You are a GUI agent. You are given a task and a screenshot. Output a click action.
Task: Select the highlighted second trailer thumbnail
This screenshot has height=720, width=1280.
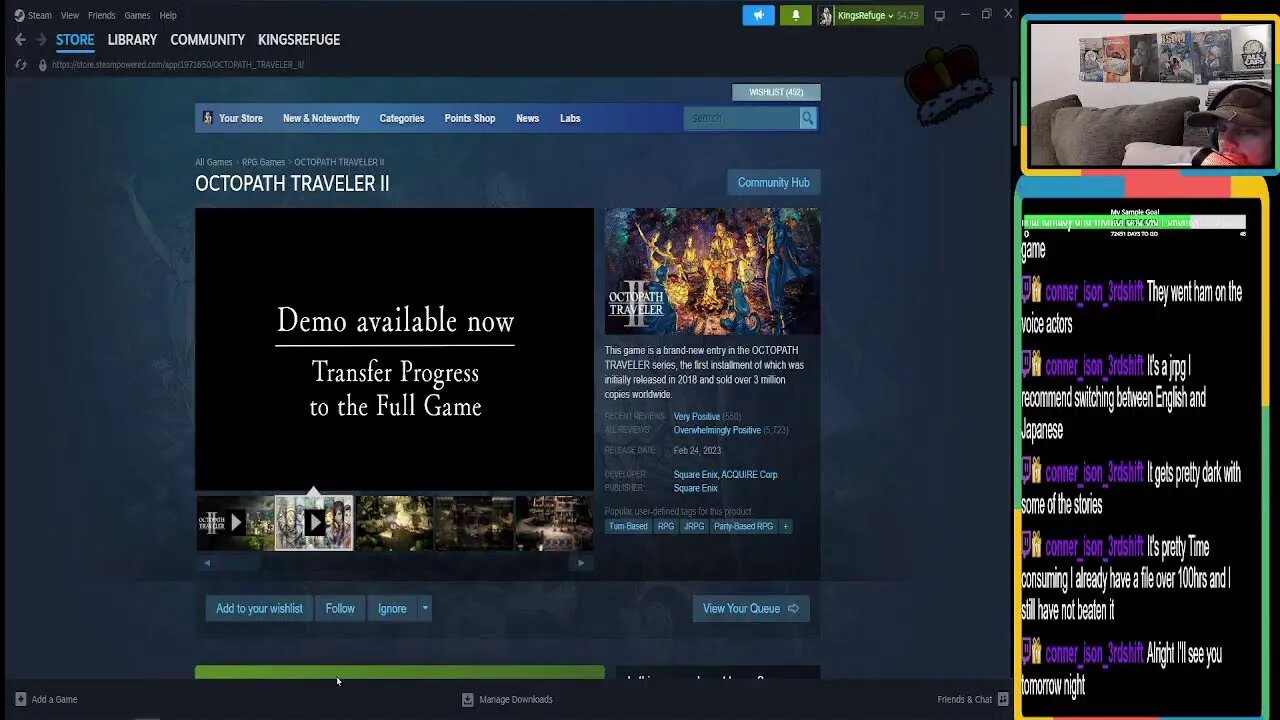click(x=314, y=522)
